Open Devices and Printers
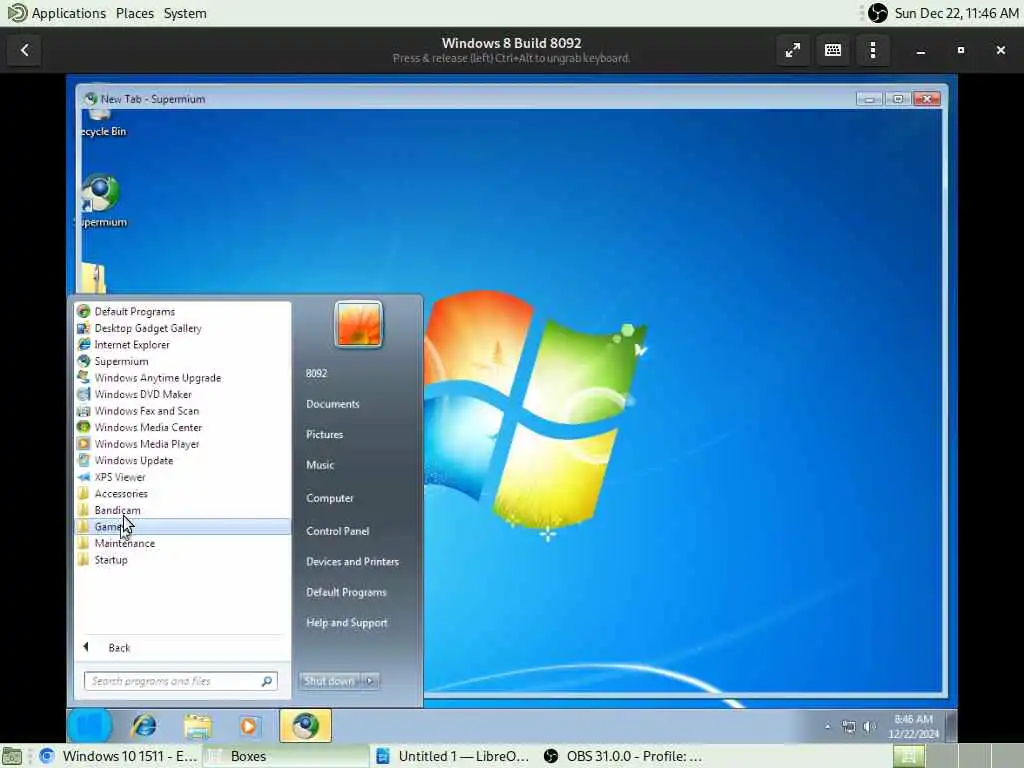The height and width of the screenshot is (768, 1024). click(352, 562)
